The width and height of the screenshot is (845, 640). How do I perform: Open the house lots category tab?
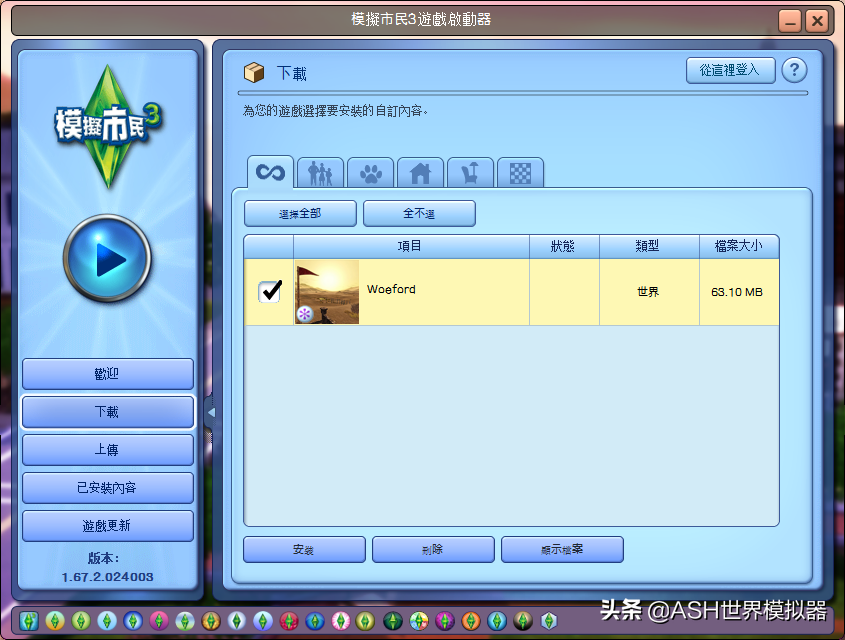point(420,172)
